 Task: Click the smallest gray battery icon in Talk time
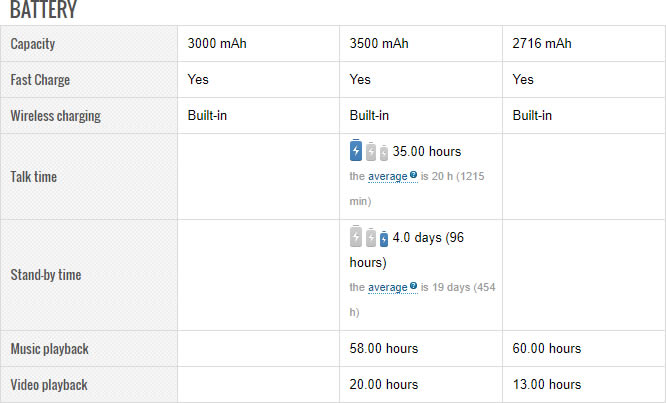point(383,153)
